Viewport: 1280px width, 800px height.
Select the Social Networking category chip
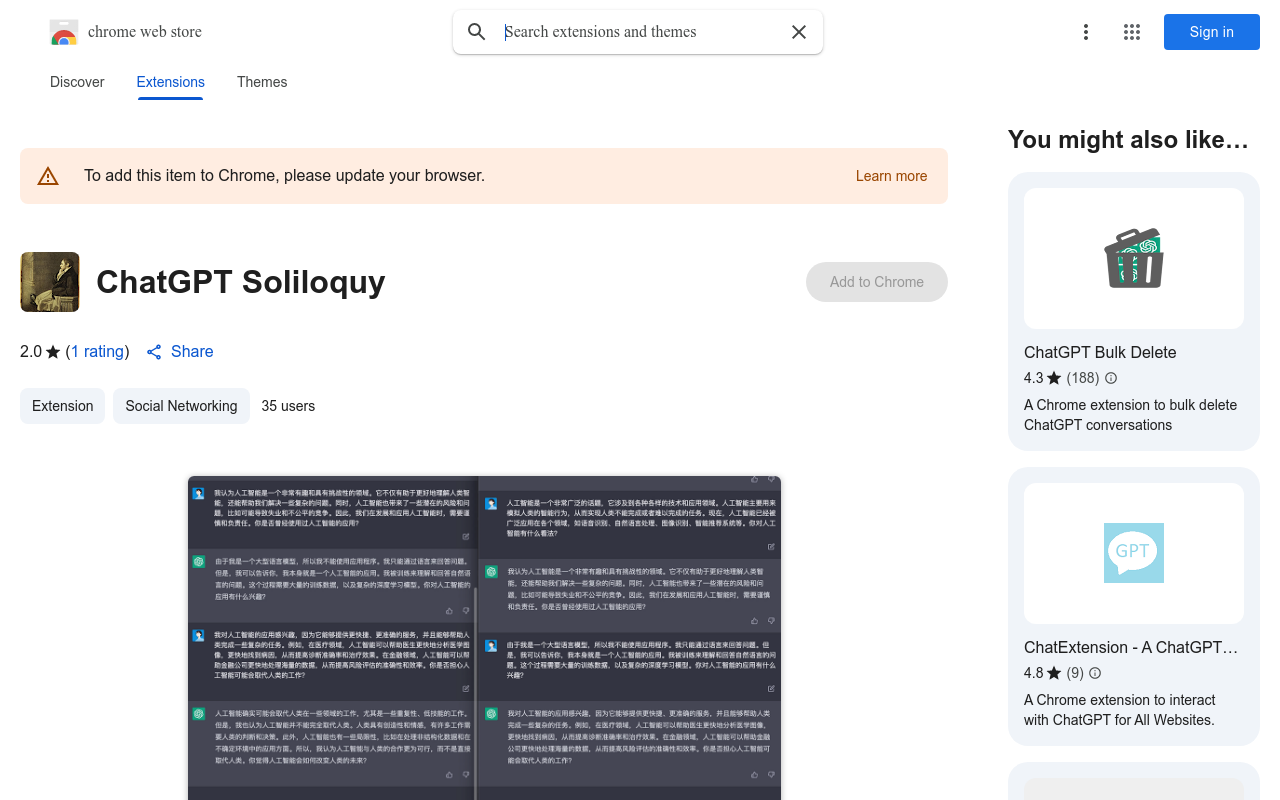point(181,406)
